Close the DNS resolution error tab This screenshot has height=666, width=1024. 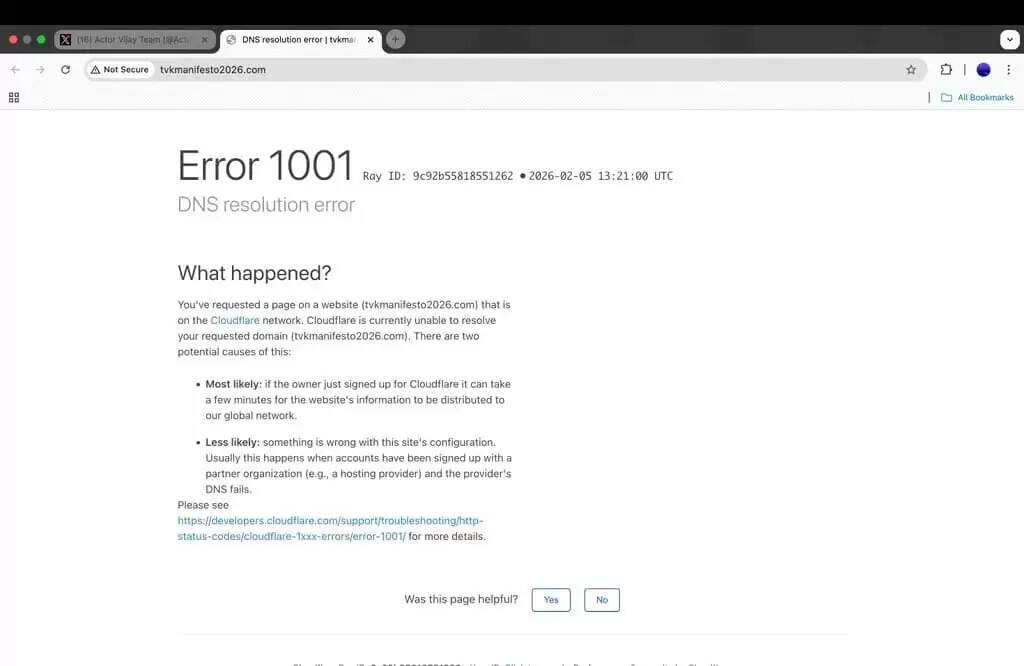[371, 40]
